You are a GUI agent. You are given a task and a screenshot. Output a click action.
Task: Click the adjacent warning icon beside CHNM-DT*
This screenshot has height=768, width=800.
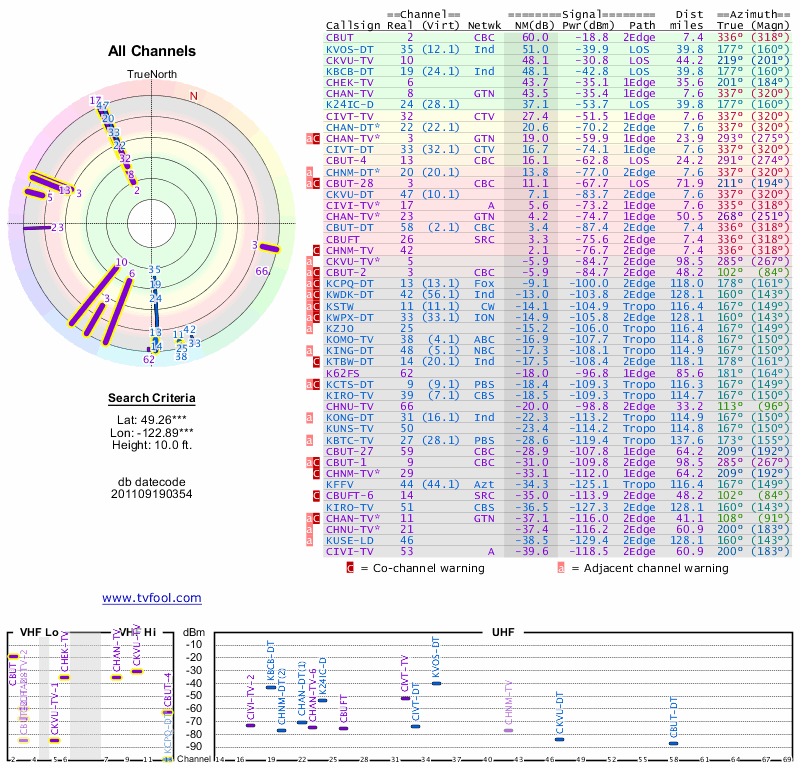click(x=309, y=172)
